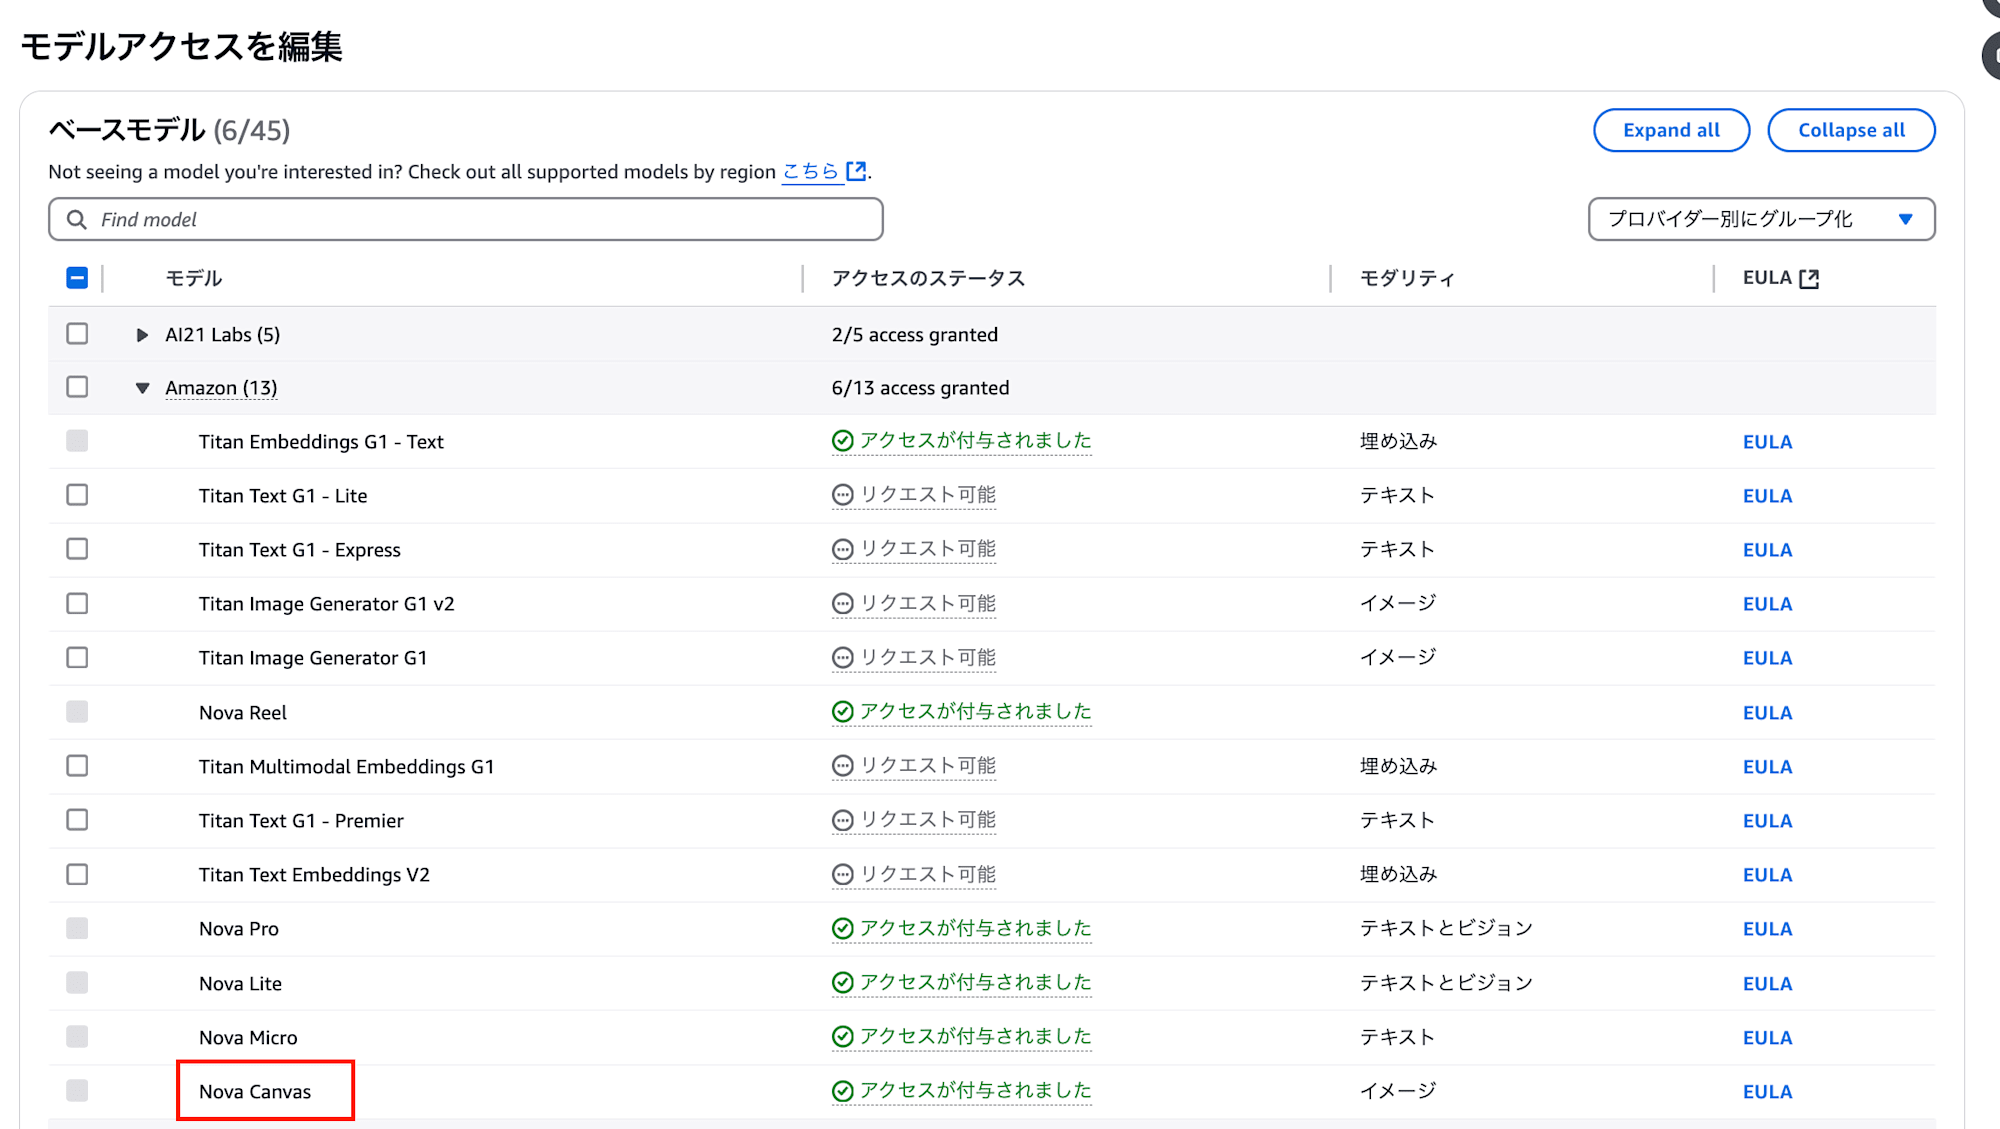The image size is (2000, 1129).
Task: Click the AI21 Labs (5) group label
Action: click(222, 335)
